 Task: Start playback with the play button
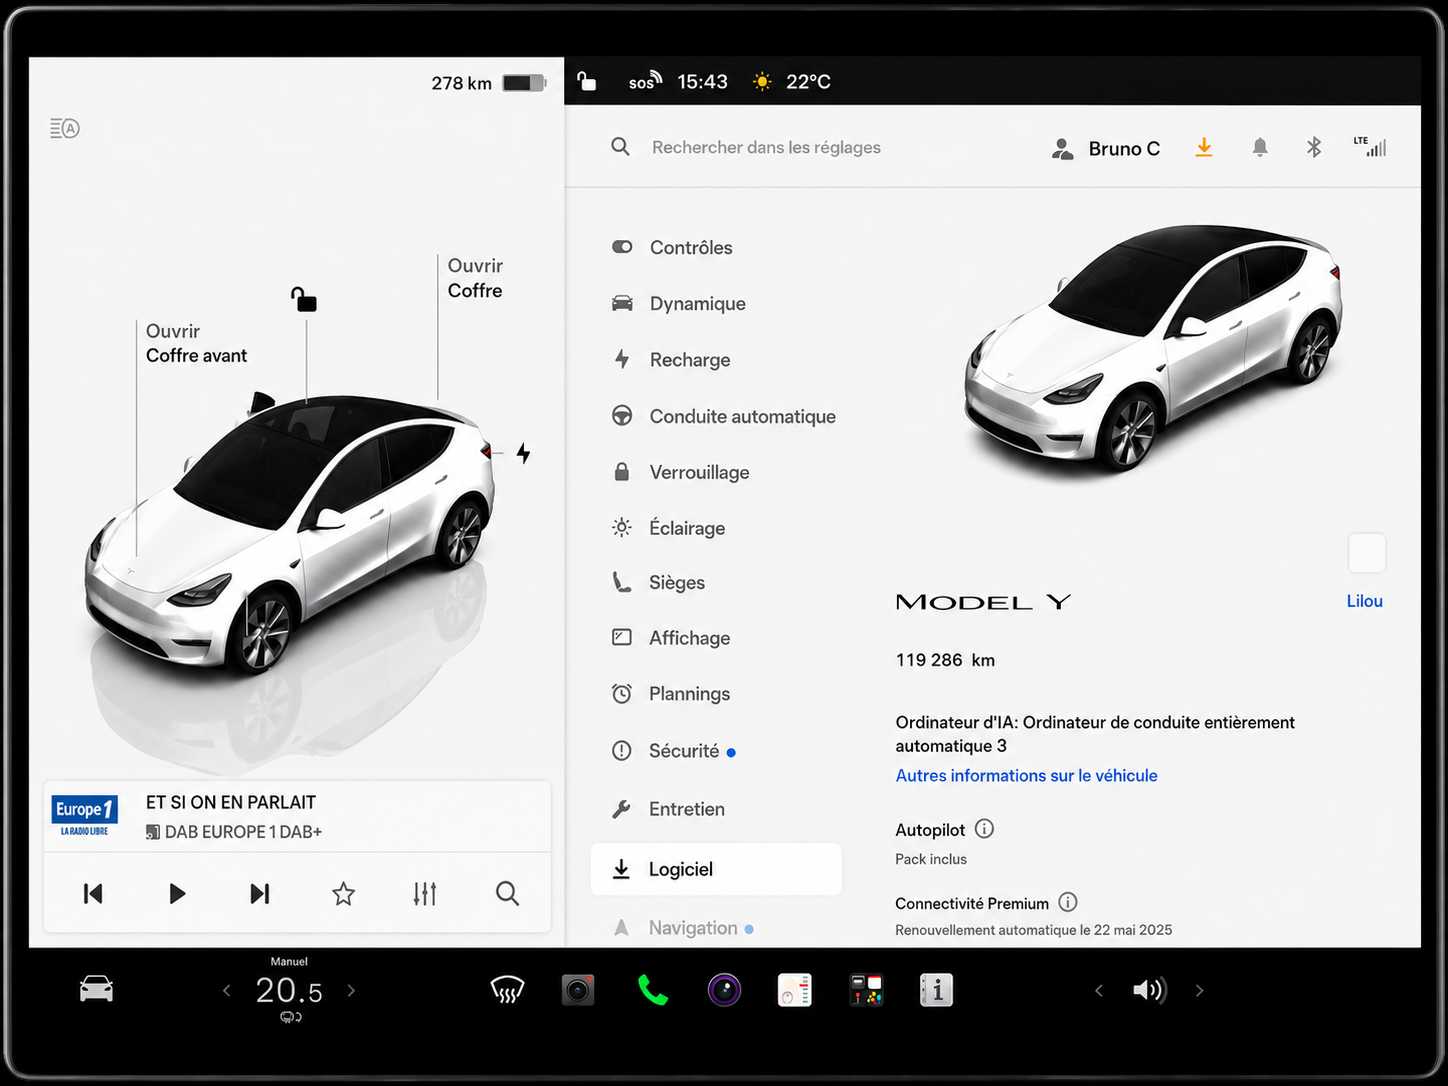177,893
